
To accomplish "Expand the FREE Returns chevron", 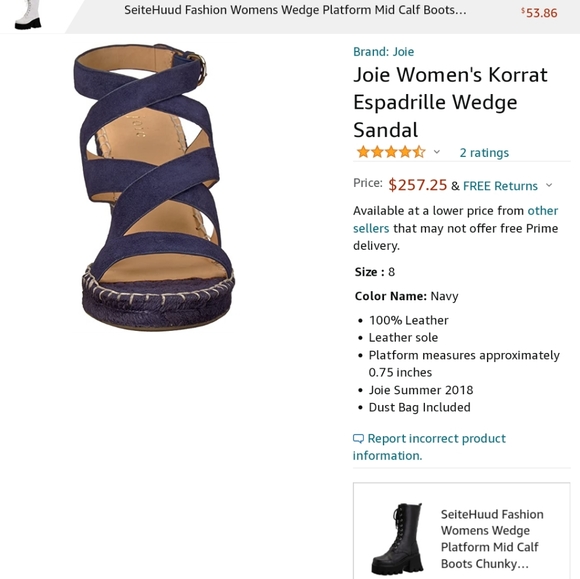I will coord(549,185).
